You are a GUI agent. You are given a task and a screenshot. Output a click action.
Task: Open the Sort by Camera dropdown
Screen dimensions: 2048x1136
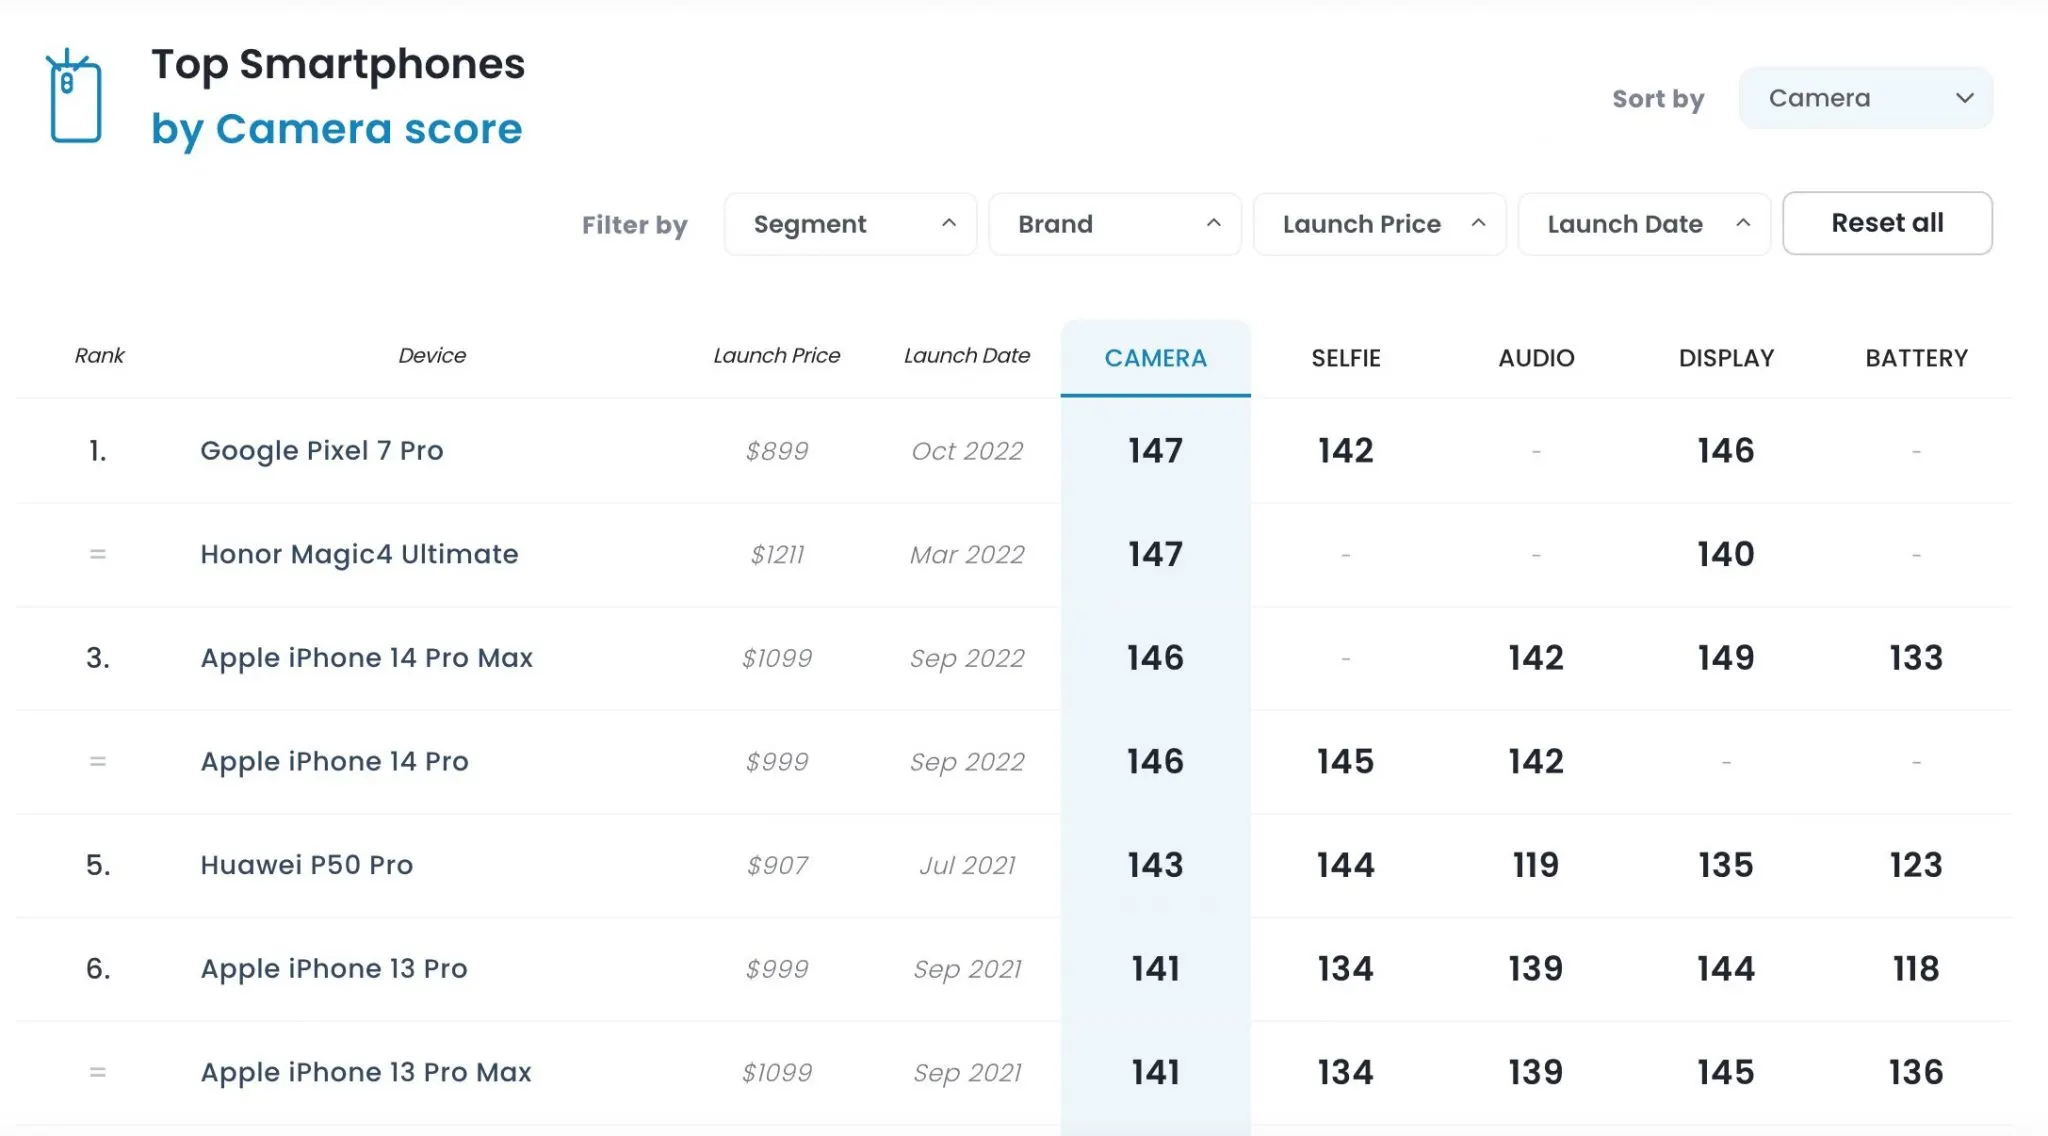tap(1865, 98)
